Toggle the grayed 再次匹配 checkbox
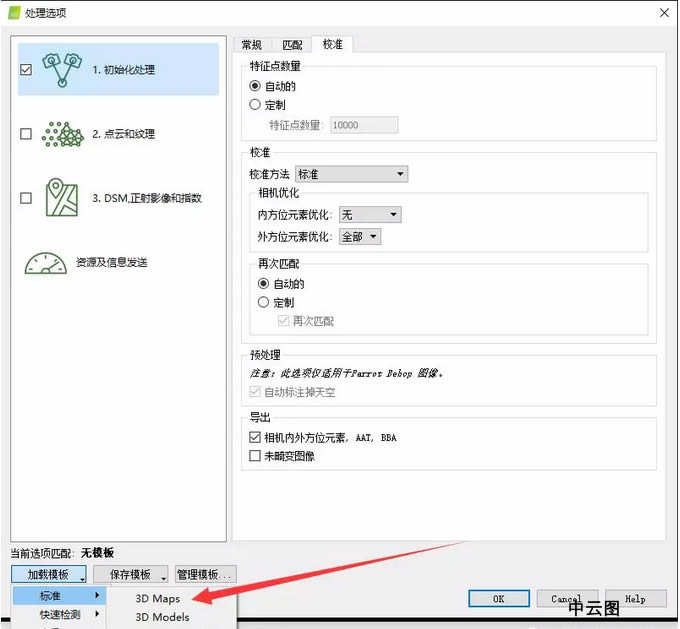 pos(283,321)
